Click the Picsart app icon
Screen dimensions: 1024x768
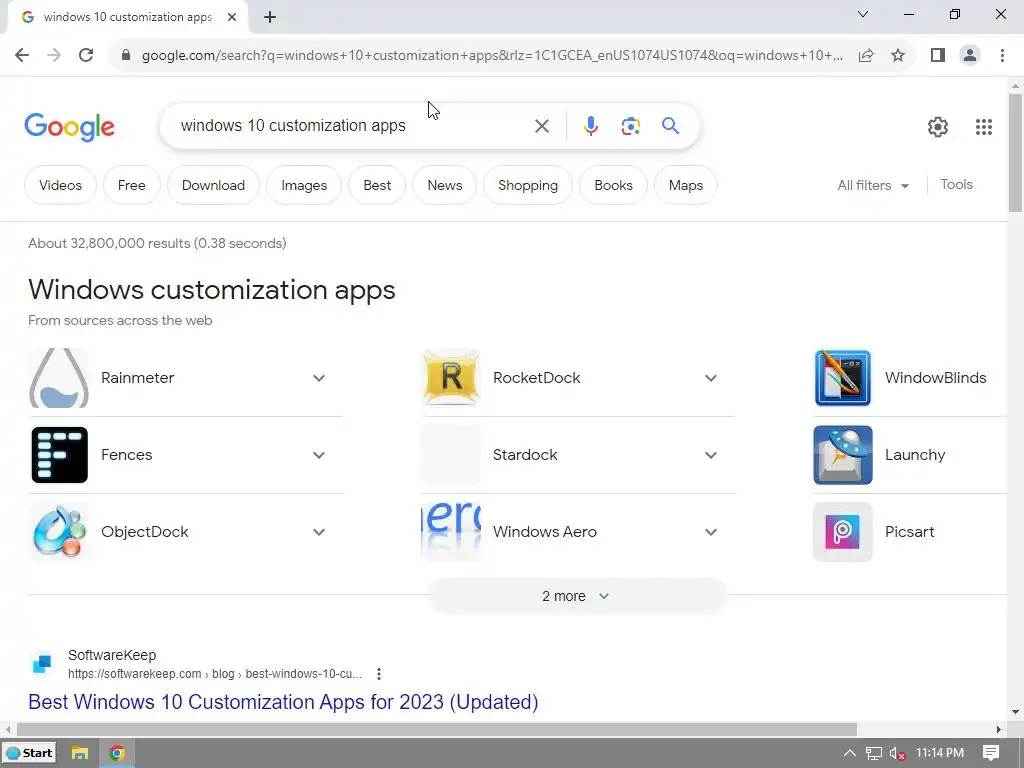pos(842,532)
